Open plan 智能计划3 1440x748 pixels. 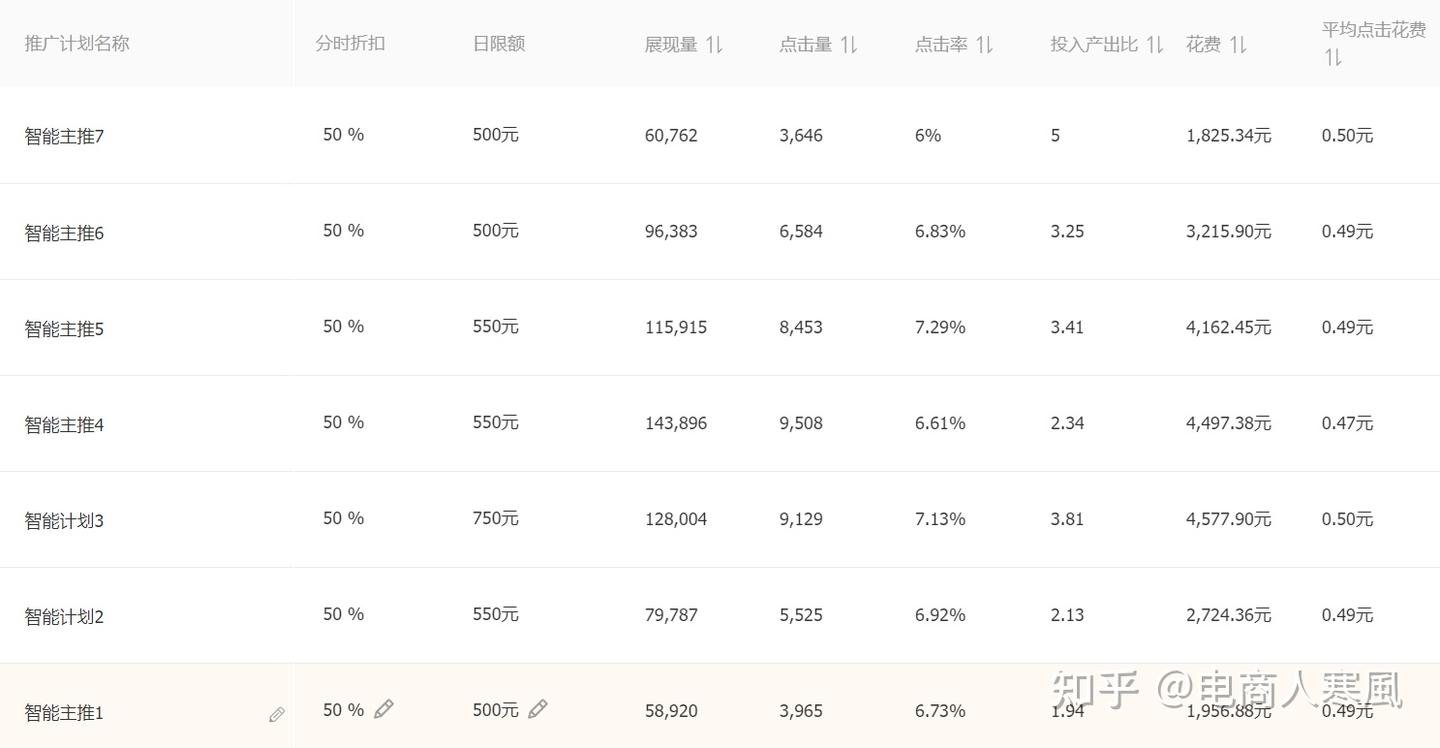point(64,520)
